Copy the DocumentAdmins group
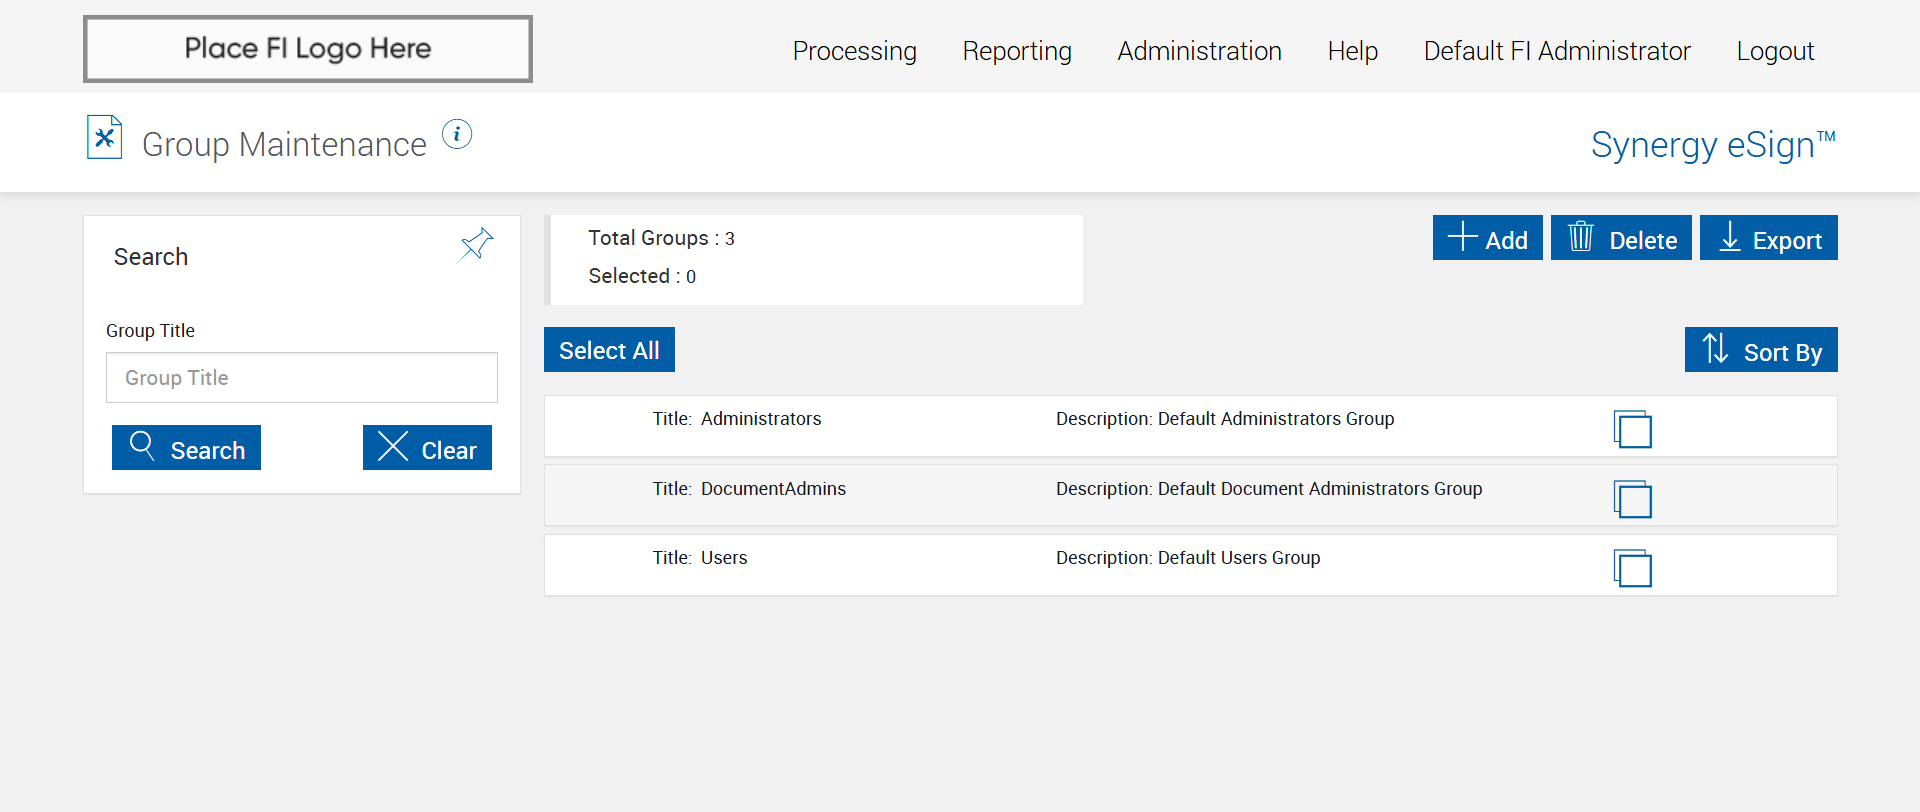1920x812 pixels. click(x=1632, y=499)
